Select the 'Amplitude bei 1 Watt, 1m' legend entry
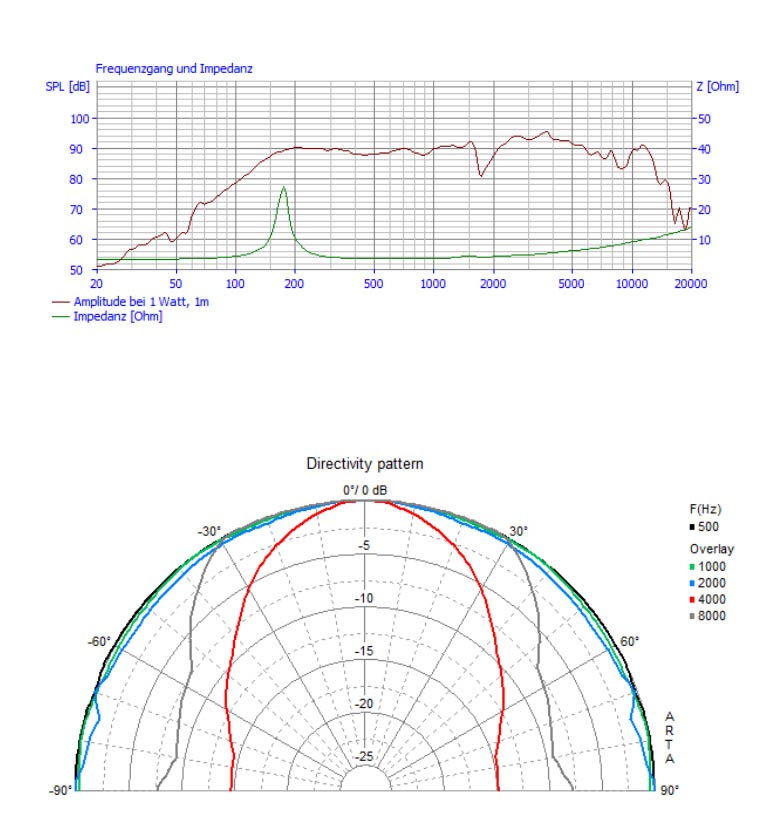 pyautogui.click(x=141, y=302)
